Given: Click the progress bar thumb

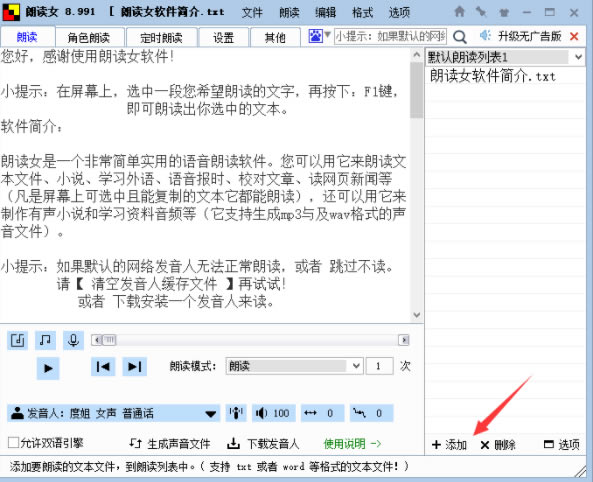Looking at the screenshot, I should point(109,340).
